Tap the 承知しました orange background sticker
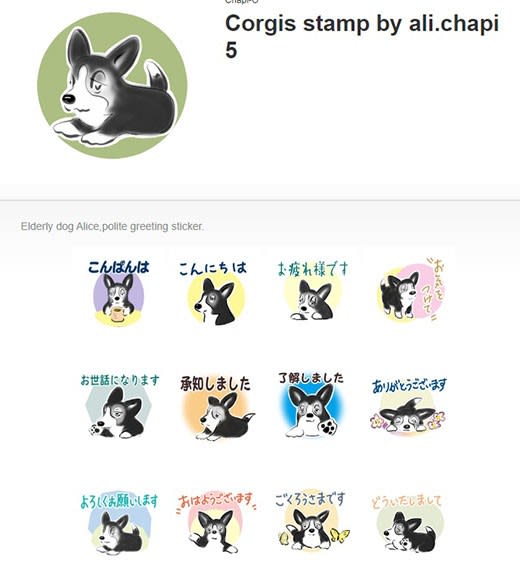This screenshot has height=580, width=520. pos(216,407)
